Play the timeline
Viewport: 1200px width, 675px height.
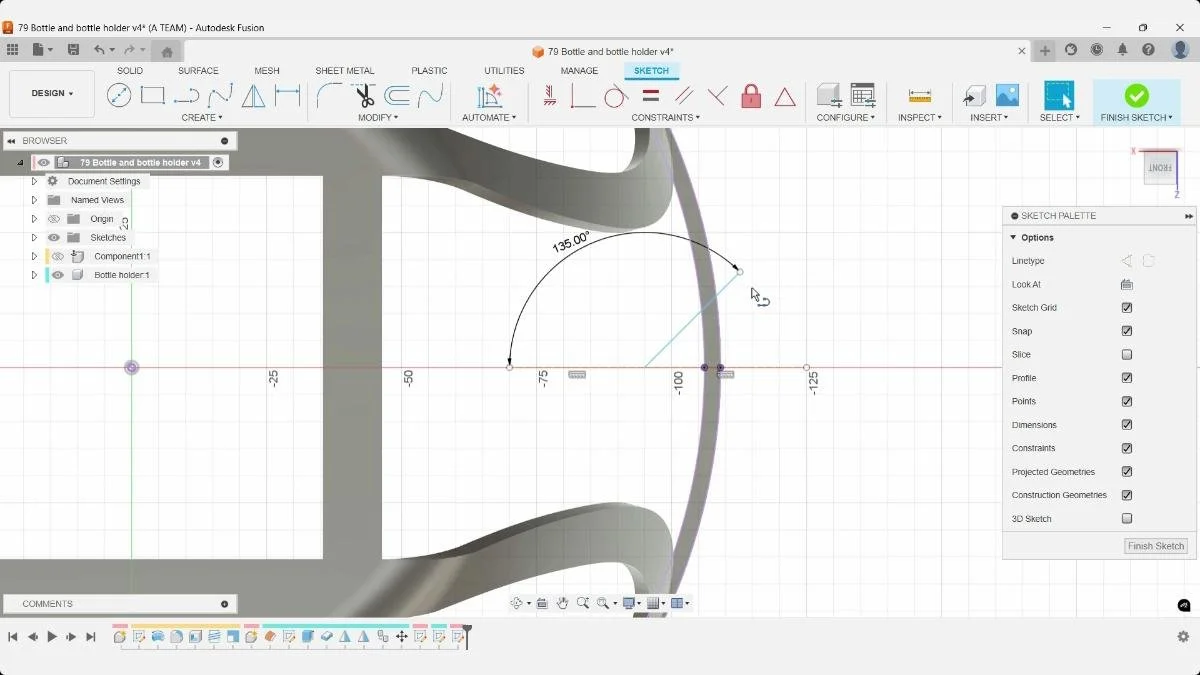[52, 637]
